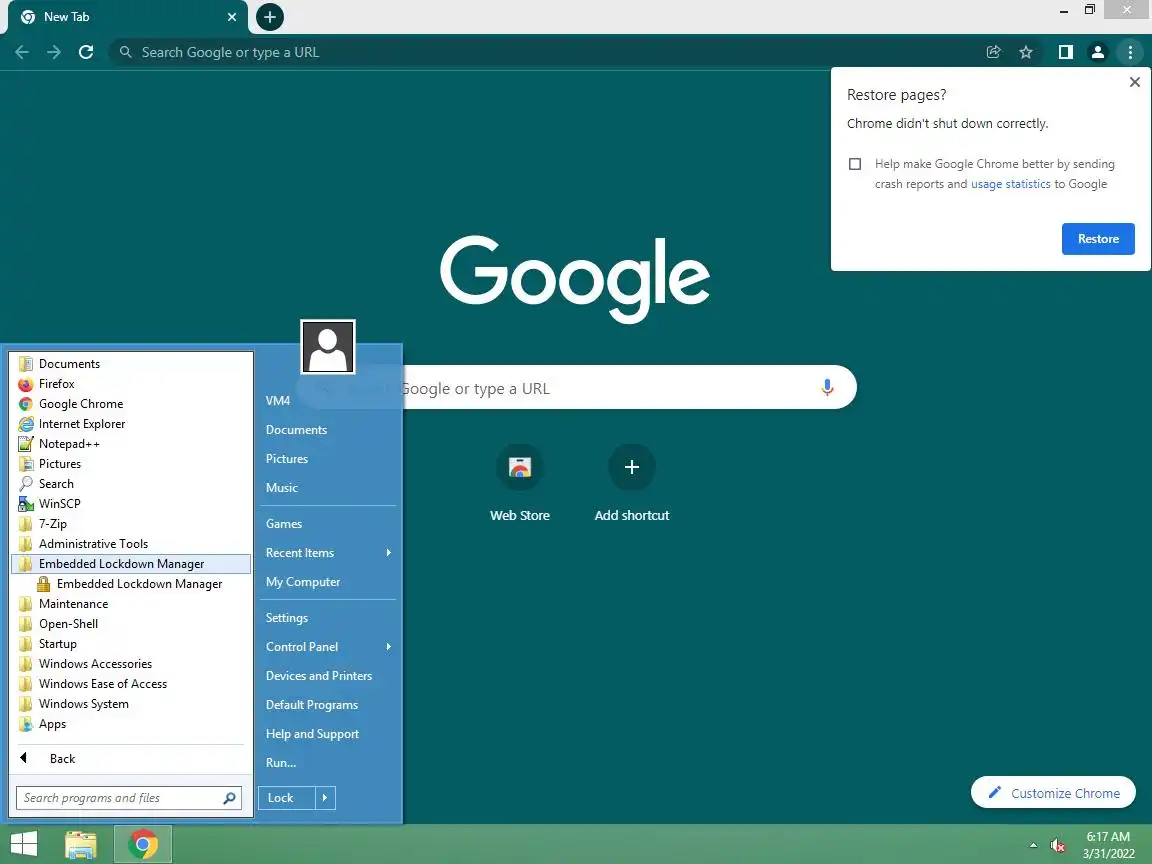Expand the Administrative Tools folder
Screen dimensions: 1152x864
click(132, 544)
